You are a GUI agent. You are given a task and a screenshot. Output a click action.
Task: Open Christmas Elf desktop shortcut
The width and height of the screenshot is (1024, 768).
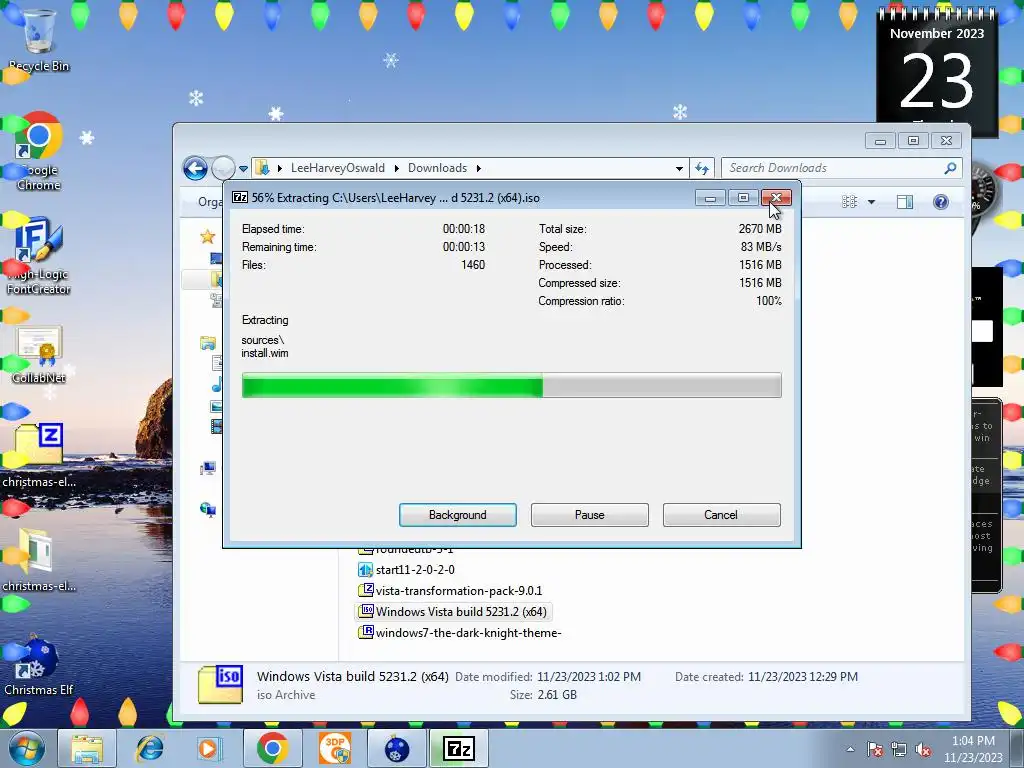(39, 665)
